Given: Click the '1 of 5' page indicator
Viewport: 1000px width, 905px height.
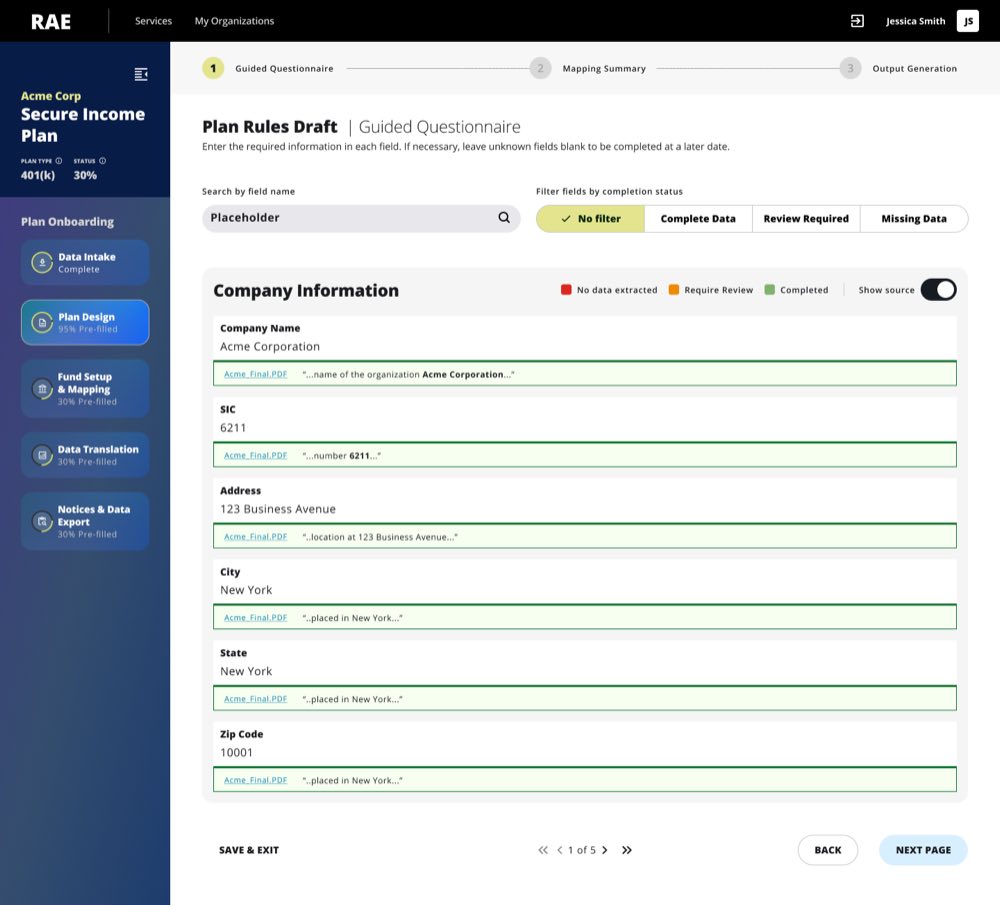Looking at the screenshot, I should pyautogui.click(x=582, y=850).
